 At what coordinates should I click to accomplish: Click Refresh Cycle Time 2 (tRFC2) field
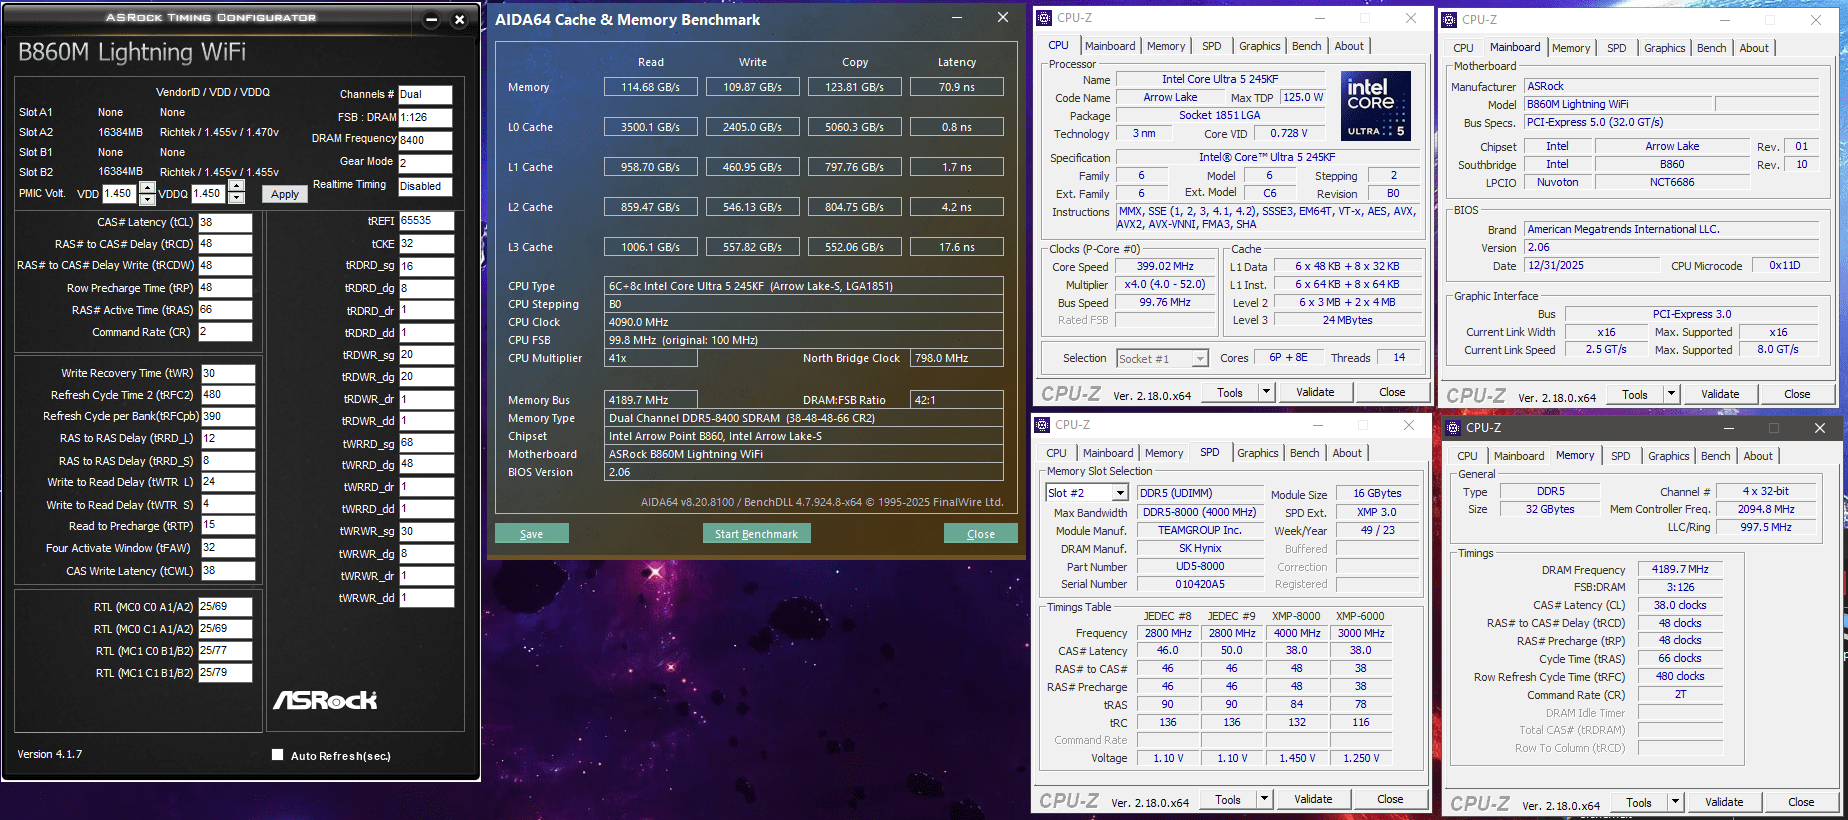[x=228, y=395]
